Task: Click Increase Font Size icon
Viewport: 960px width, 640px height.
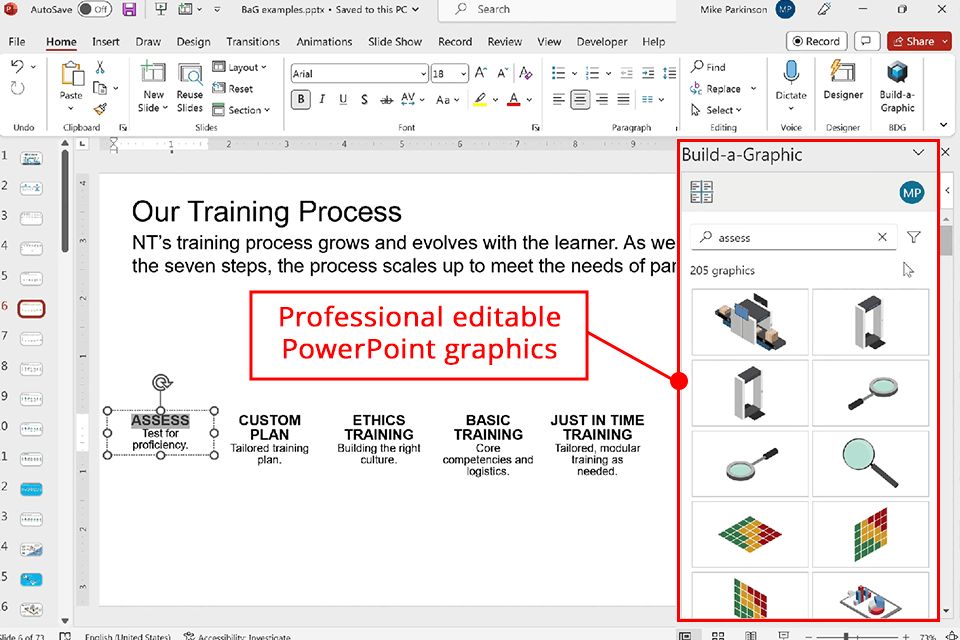Action: point(481,73)
